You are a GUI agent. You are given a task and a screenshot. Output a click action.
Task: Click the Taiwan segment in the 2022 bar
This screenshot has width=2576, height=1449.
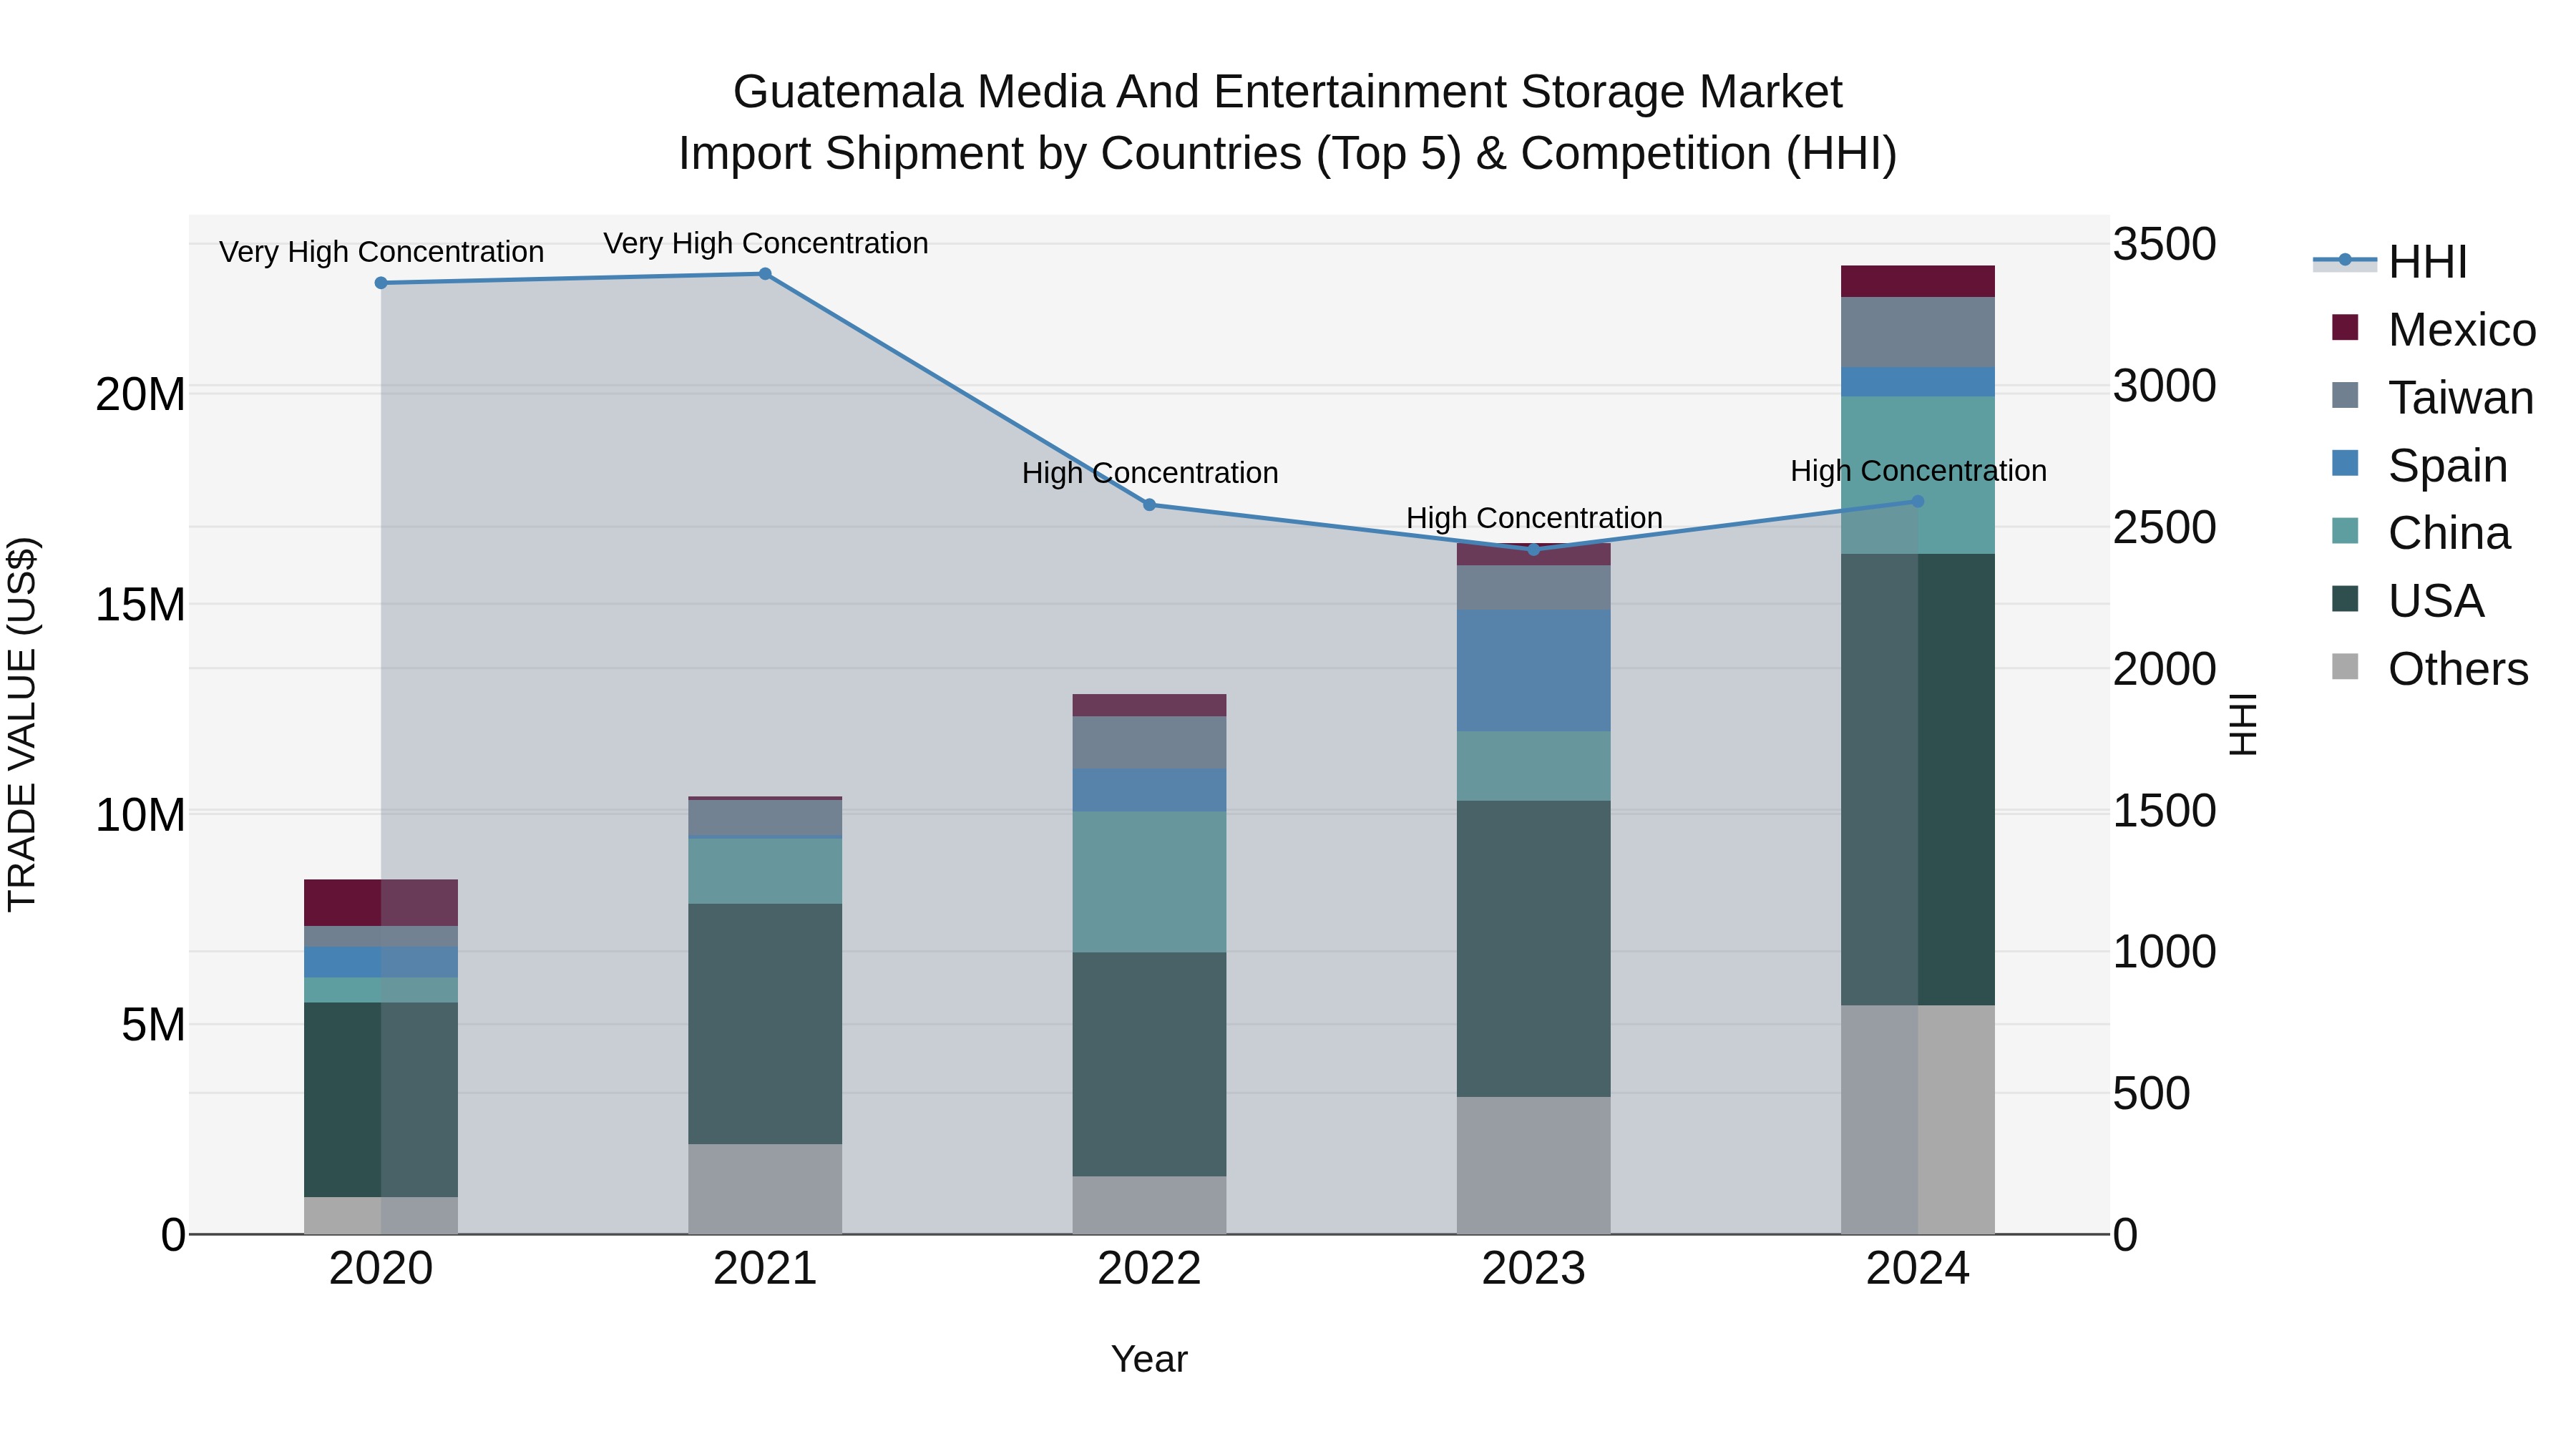click(x=1150, y=742)
